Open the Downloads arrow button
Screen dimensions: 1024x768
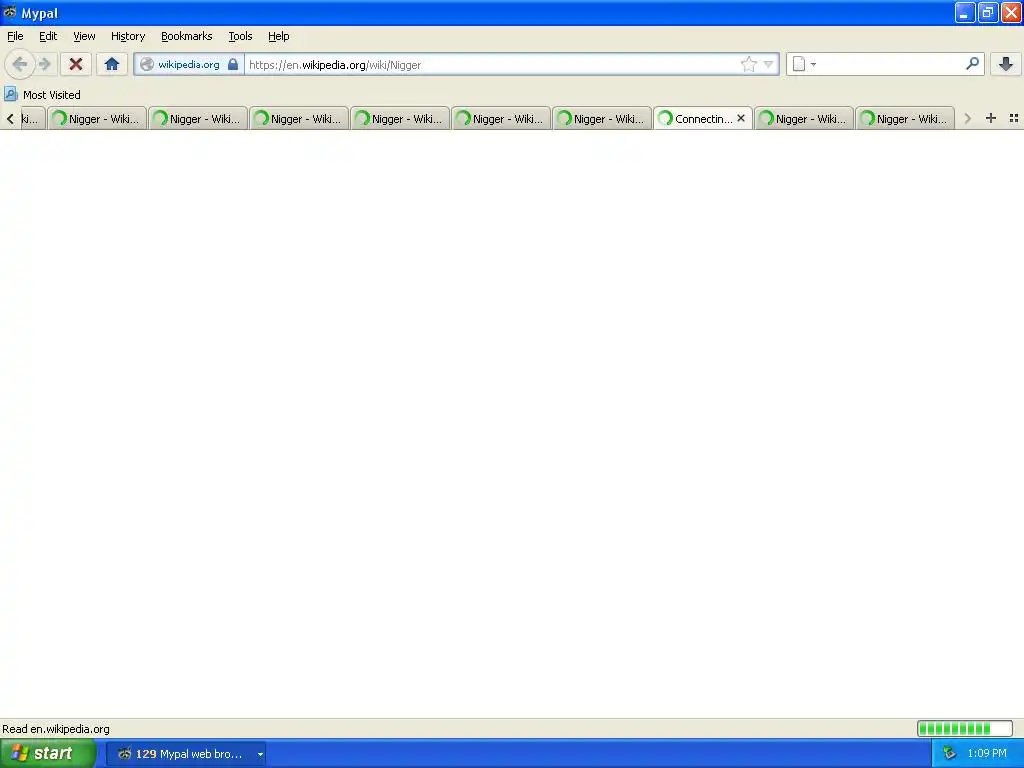tap(1006, 64)
